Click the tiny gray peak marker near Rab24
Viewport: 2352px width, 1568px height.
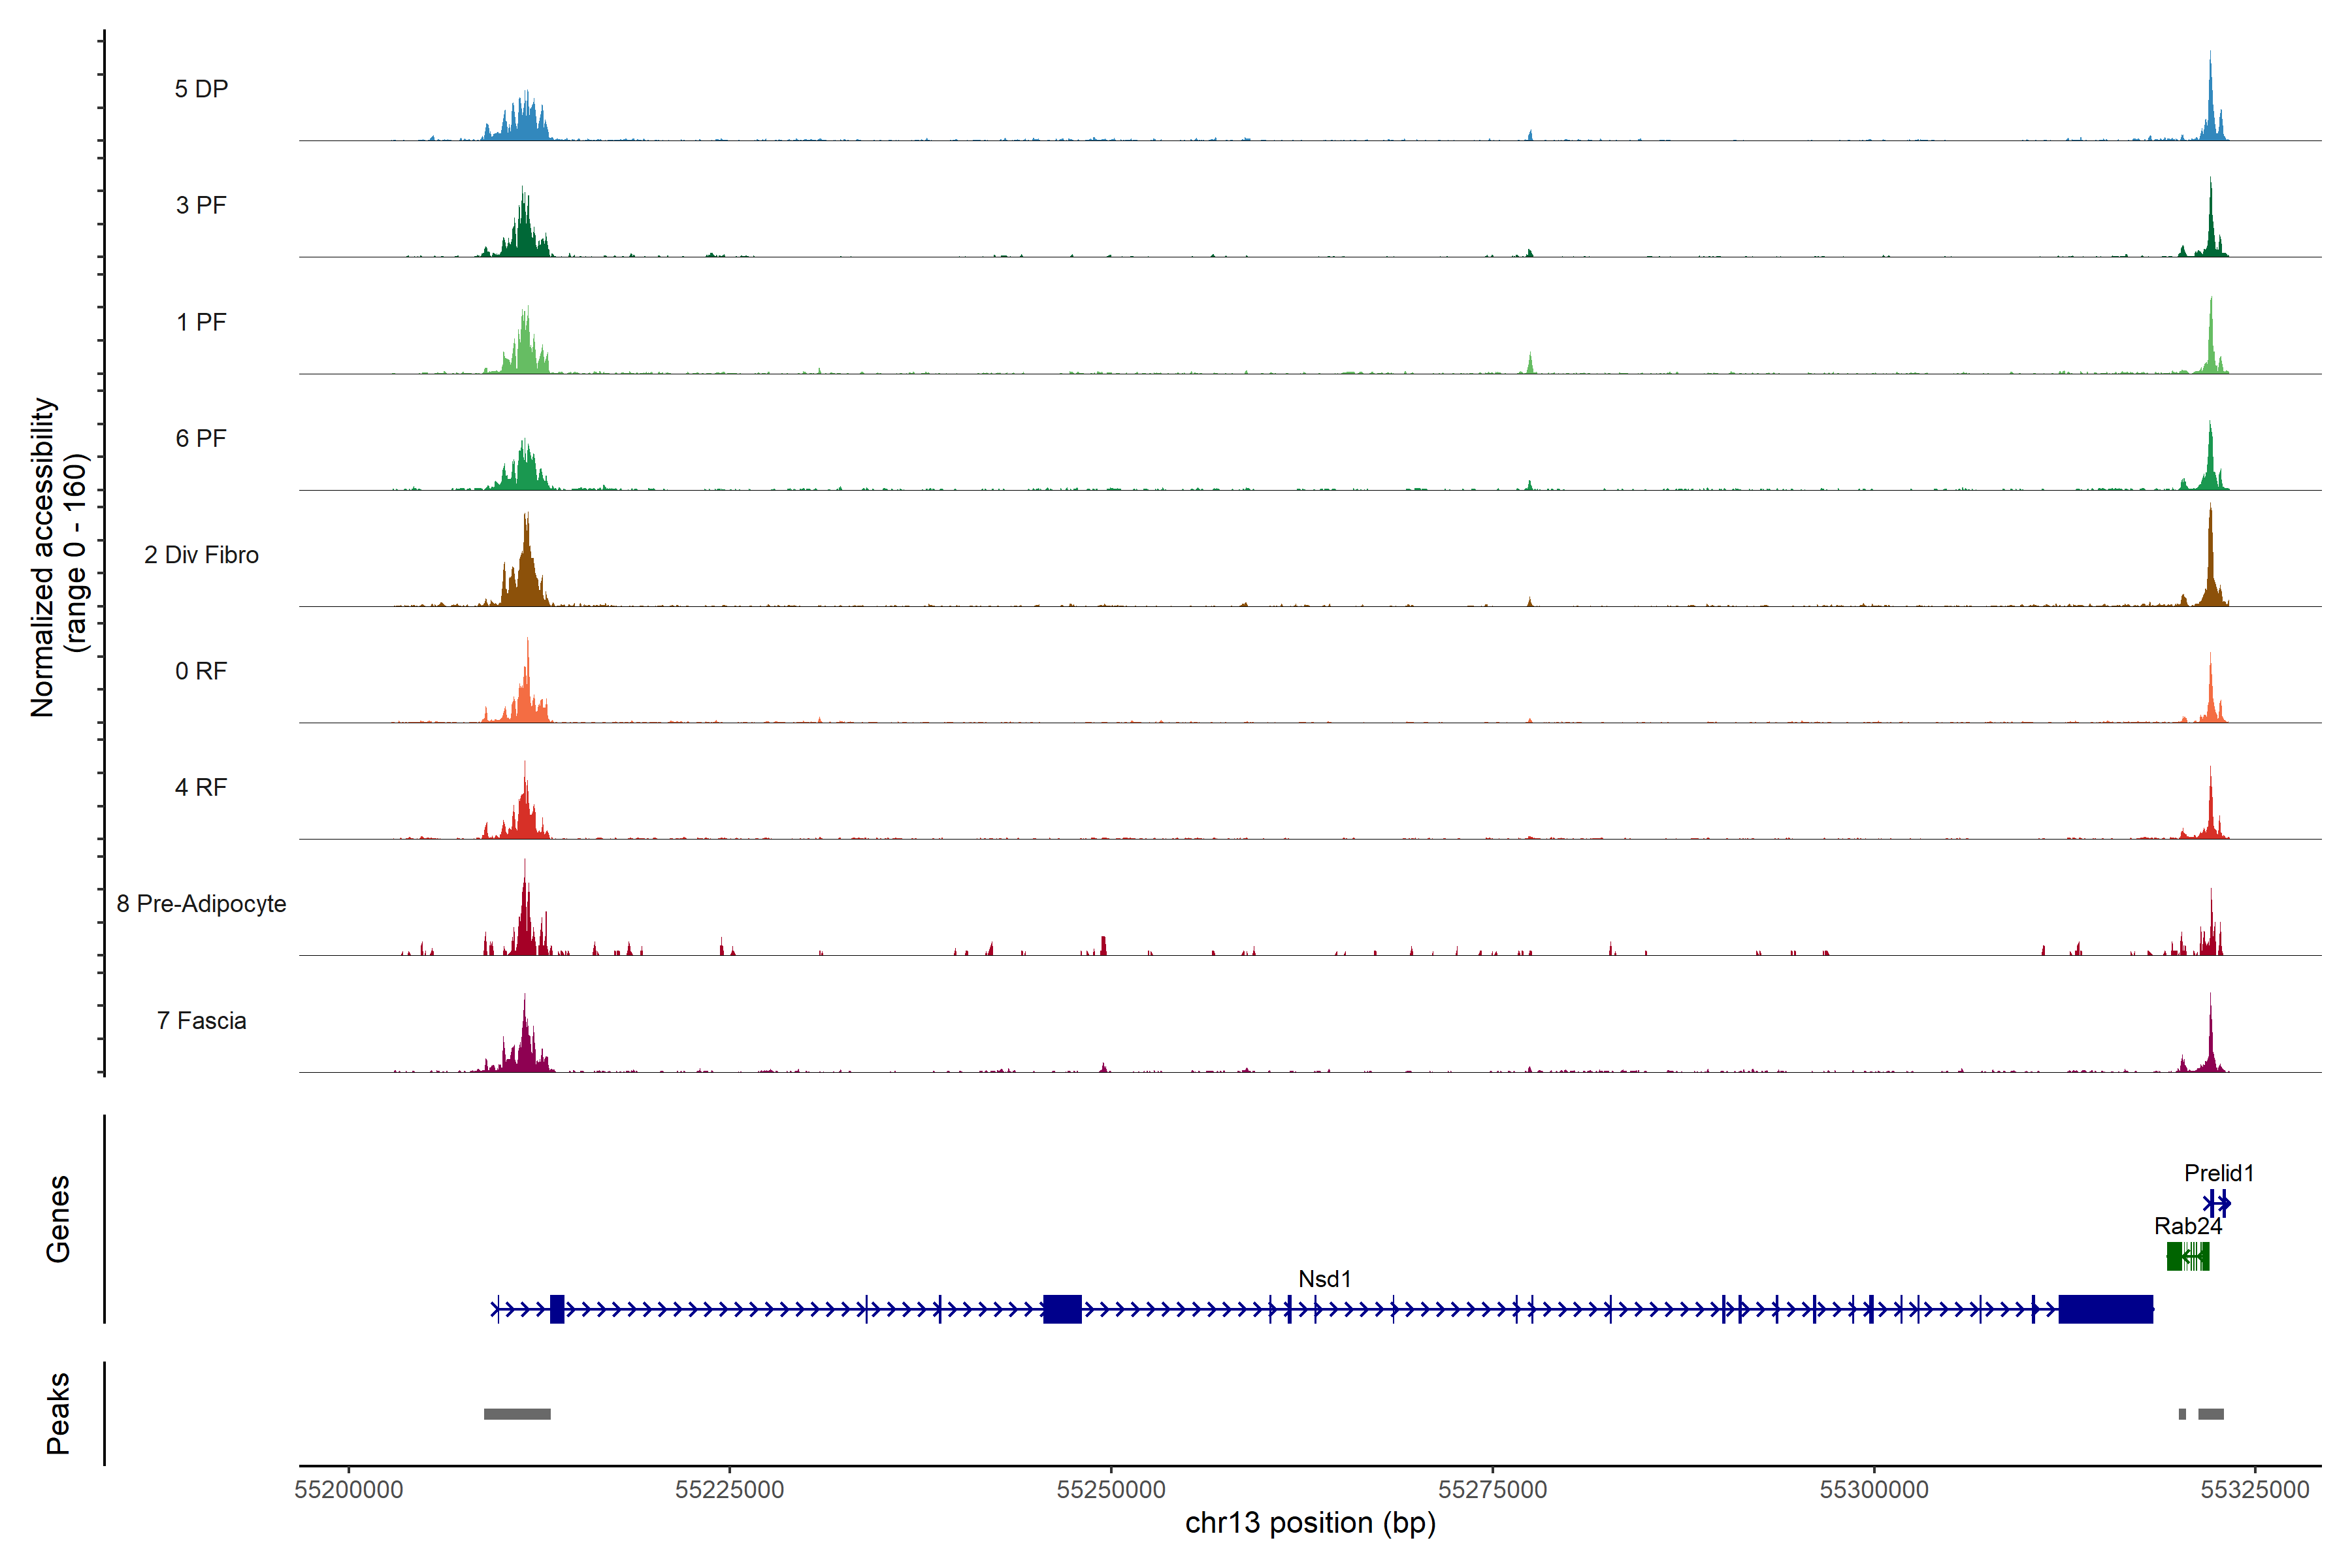point(2182,1414)
